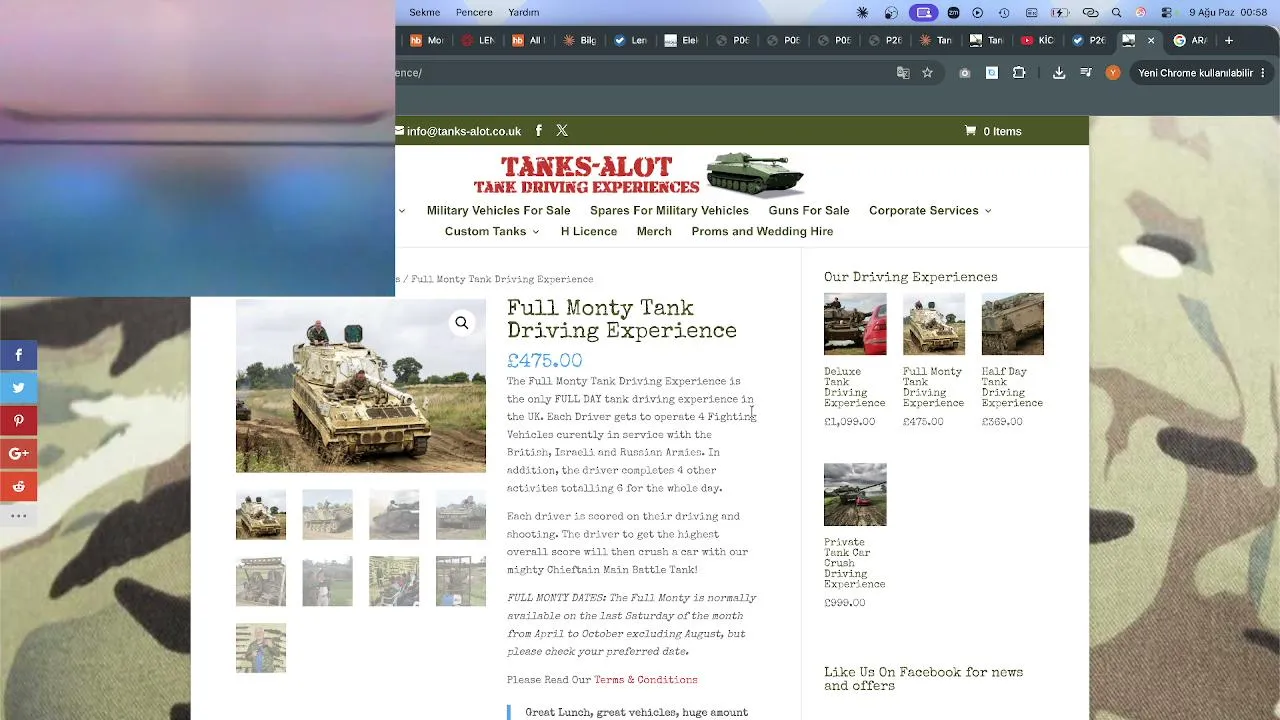Screen dimensions: 1280x720
Task: Switch to the Elek browser tab
Action: point(682,41)
